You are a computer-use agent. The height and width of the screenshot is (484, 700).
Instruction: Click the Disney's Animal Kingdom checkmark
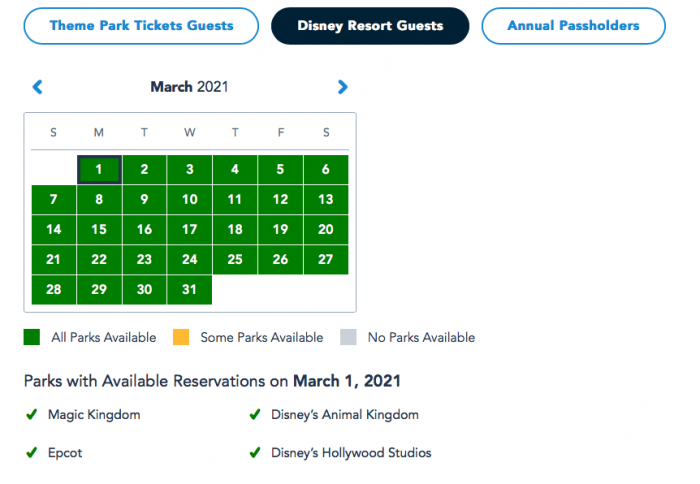point(254,414)
